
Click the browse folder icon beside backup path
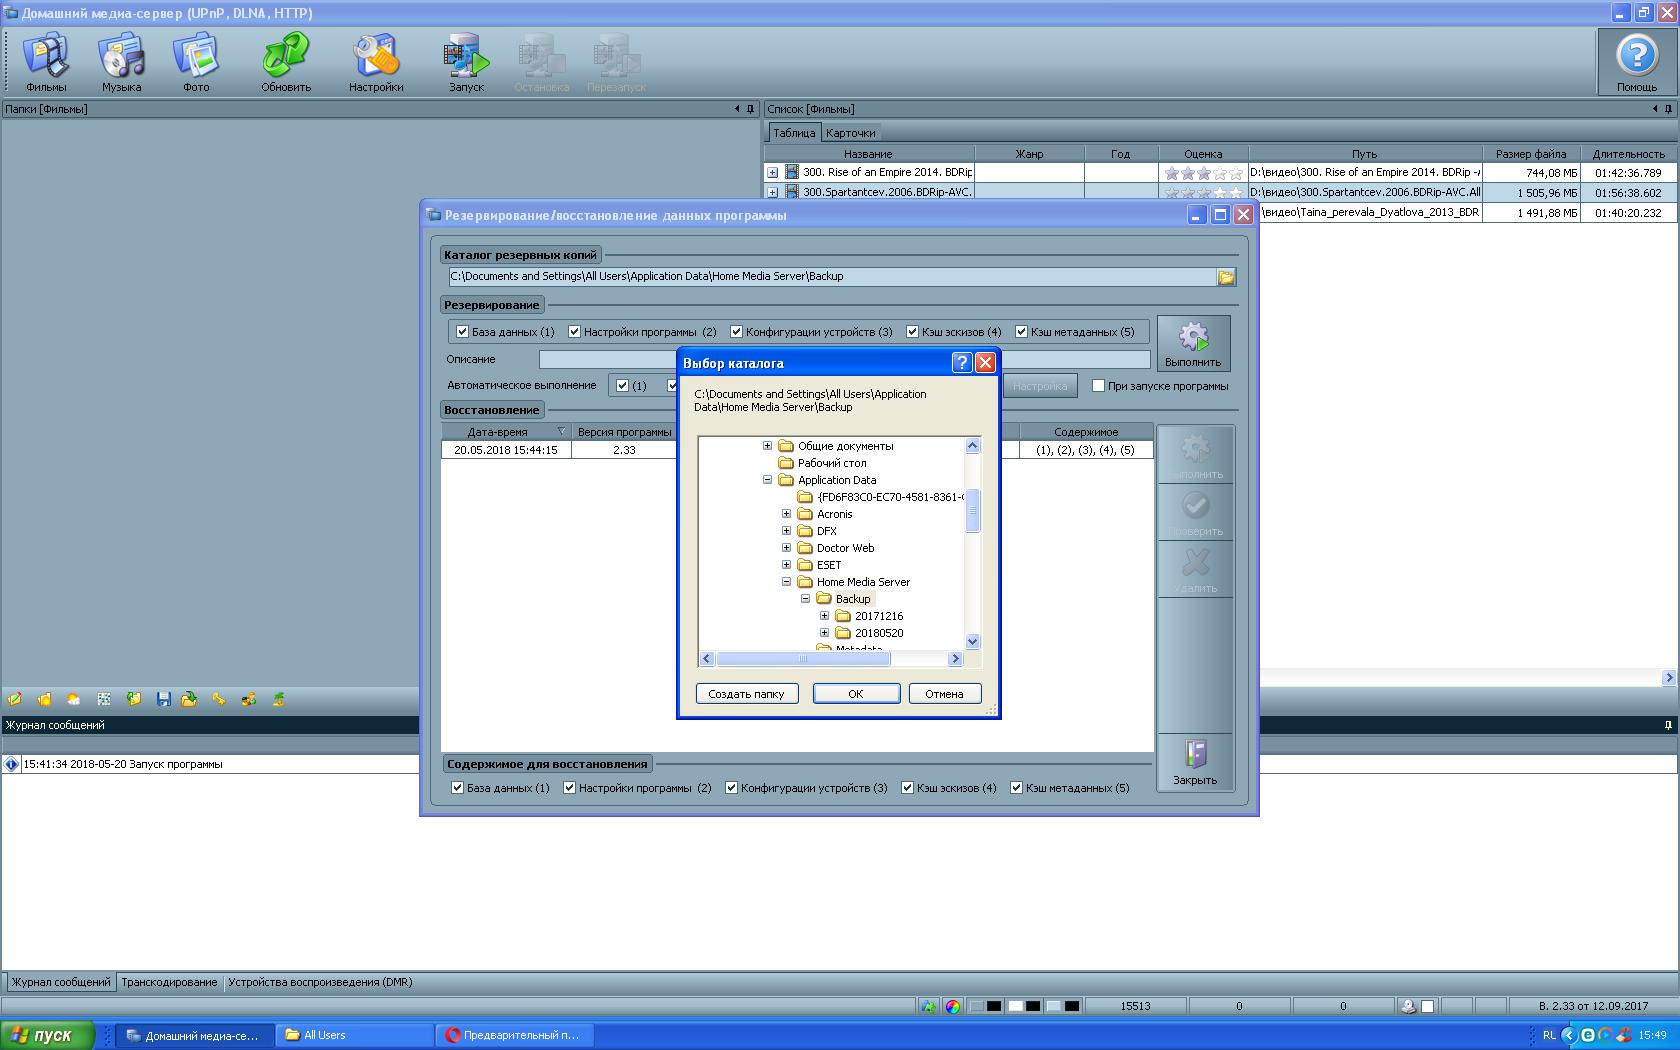pos(1226,277)
